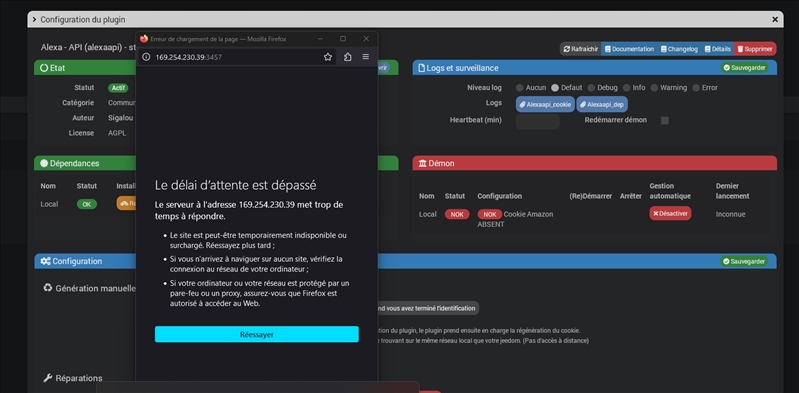Open the Alexaapi_cookie log
Viewport: 799px width, 393px height.
pyautogui.click(x=545, y=104)
